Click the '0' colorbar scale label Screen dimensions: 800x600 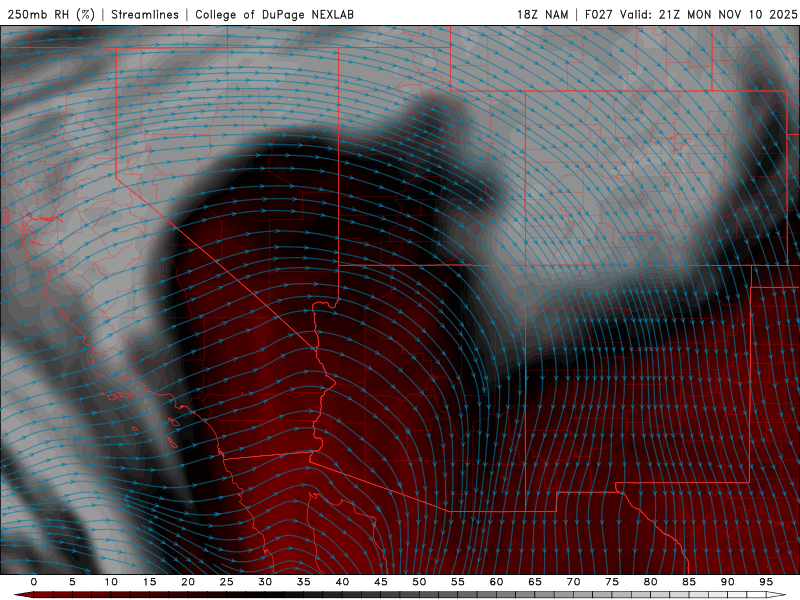coord(34,582)
